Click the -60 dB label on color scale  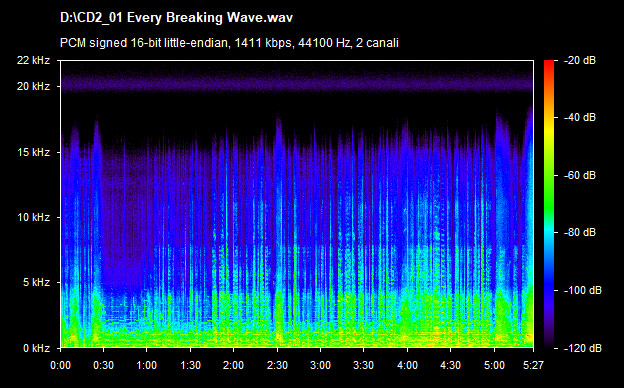click(580, 175)
